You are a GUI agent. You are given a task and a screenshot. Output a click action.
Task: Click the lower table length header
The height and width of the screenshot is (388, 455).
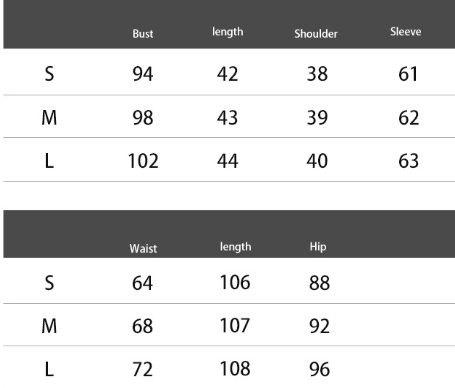[235, 247]
